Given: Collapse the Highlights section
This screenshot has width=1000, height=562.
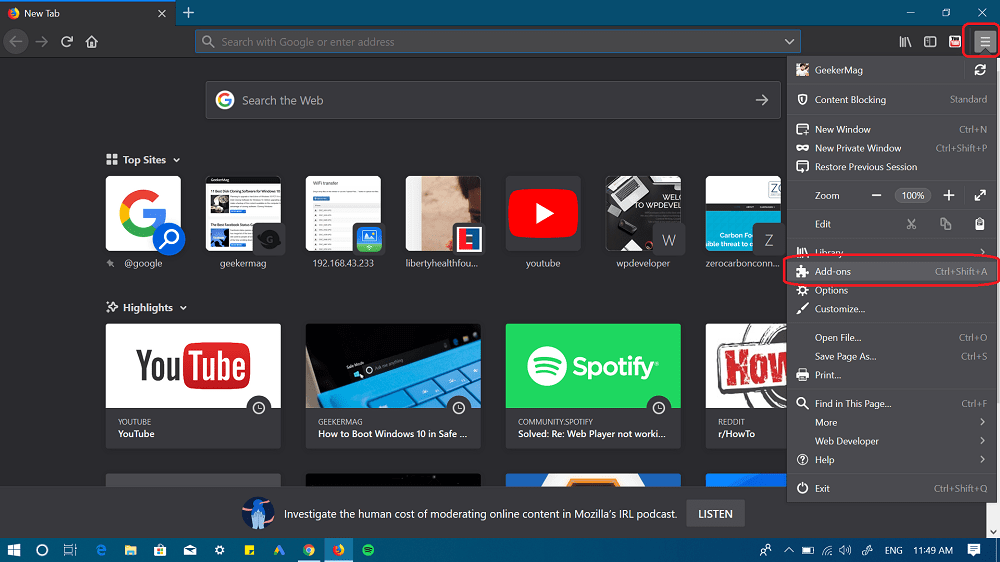Looking at the screenshot, I should point(183,308).
